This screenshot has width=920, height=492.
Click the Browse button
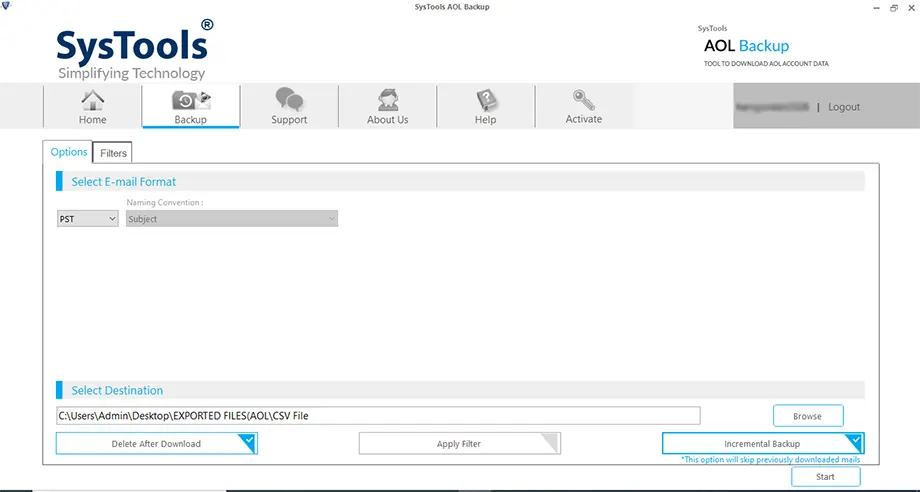808,416
